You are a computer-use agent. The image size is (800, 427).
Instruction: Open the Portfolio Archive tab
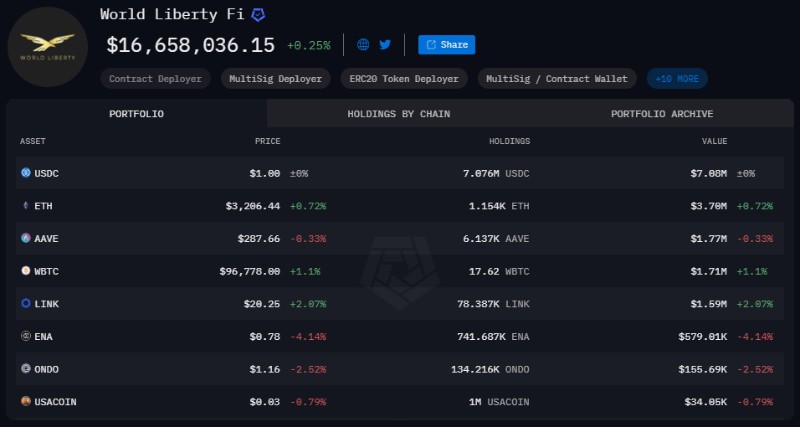coord(661,114)
